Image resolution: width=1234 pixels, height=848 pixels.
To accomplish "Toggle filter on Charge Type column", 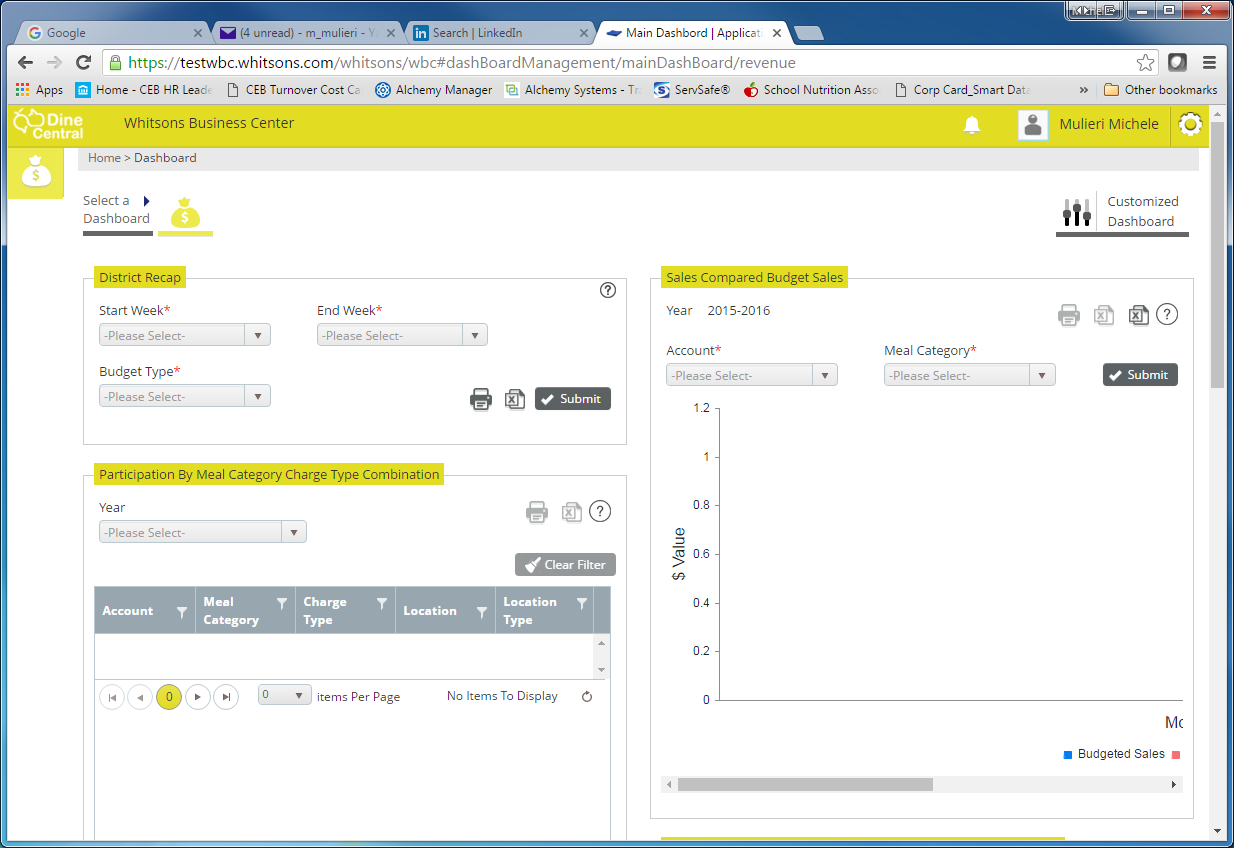I will pos(381,604).
